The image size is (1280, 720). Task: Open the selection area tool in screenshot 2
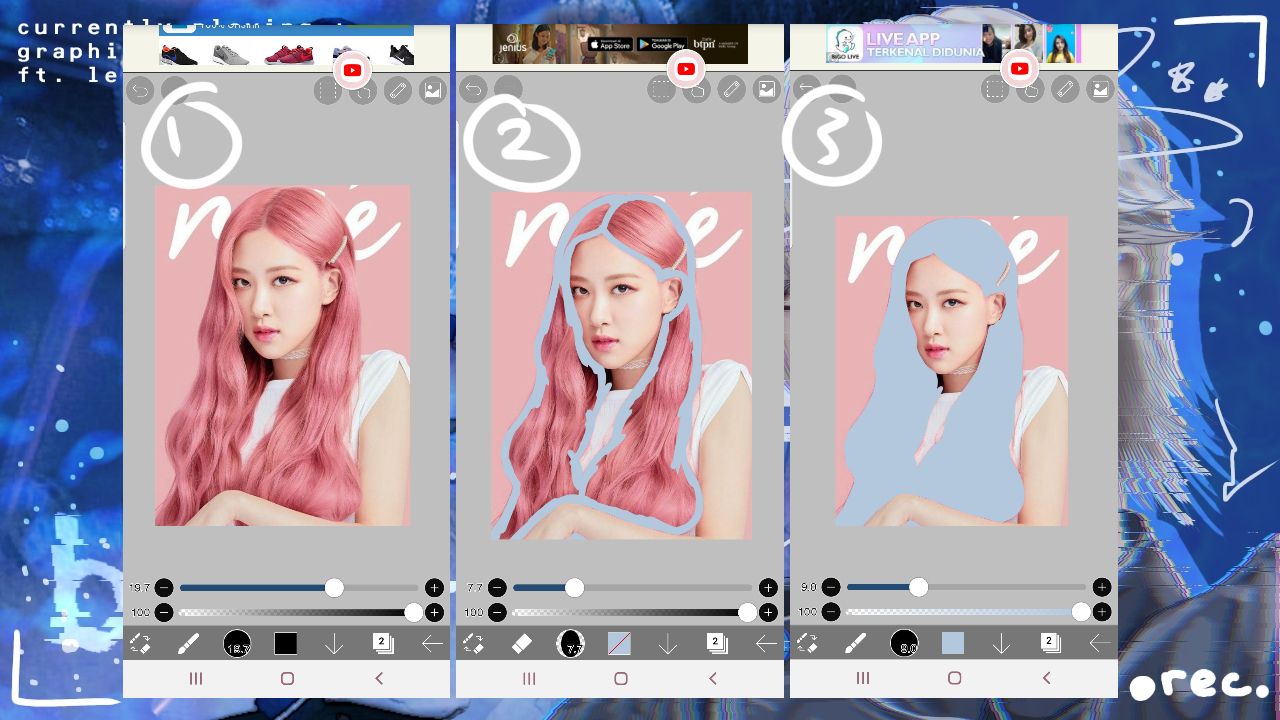click(x=660, y=91)
